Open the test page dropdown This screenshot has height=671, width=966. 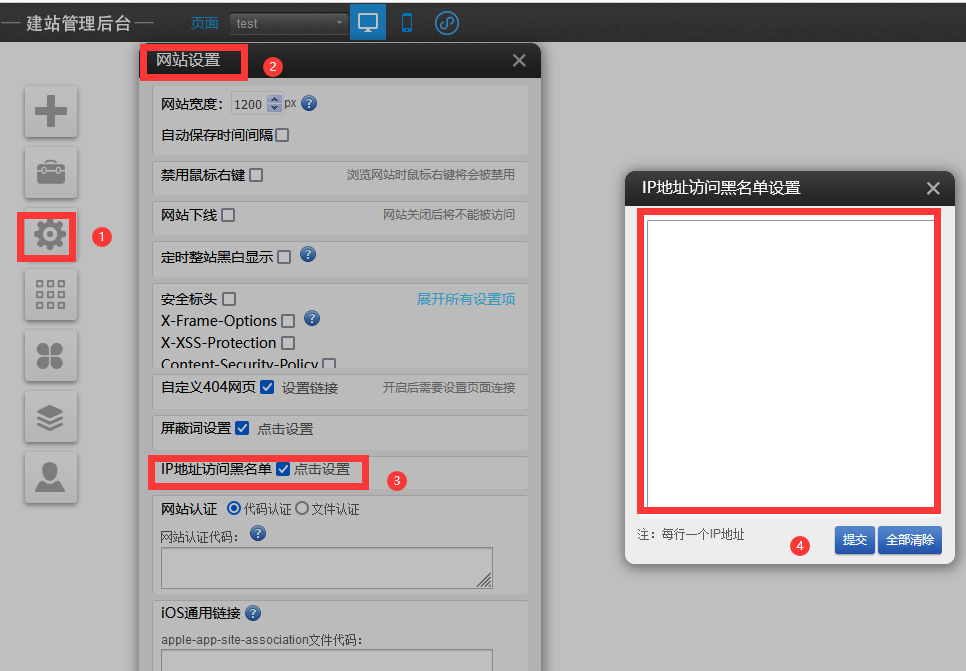[289, 23]
